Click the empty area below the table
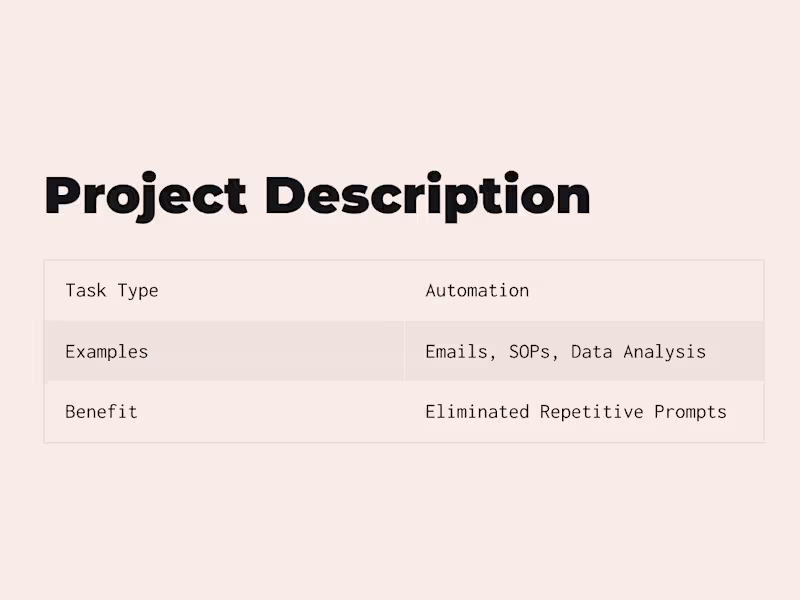Screen dimensions: 800x600 (x=400, y=520)
